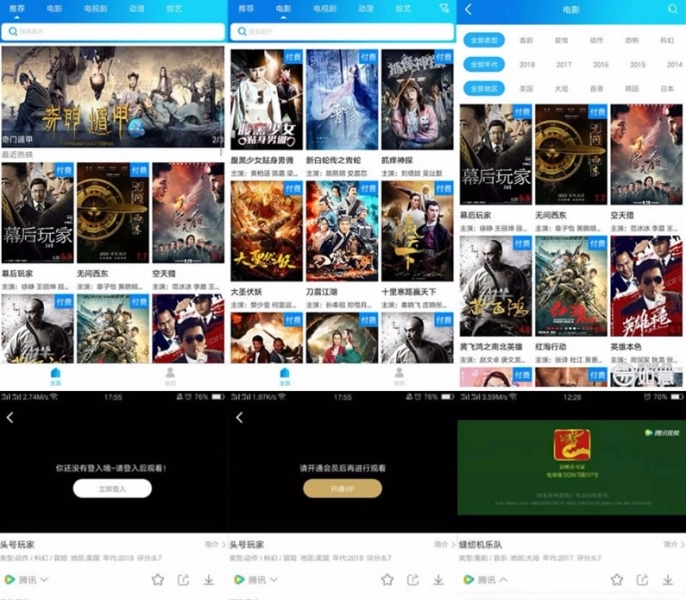Open the 刀霸江湖 movie poster

point(342,231)
